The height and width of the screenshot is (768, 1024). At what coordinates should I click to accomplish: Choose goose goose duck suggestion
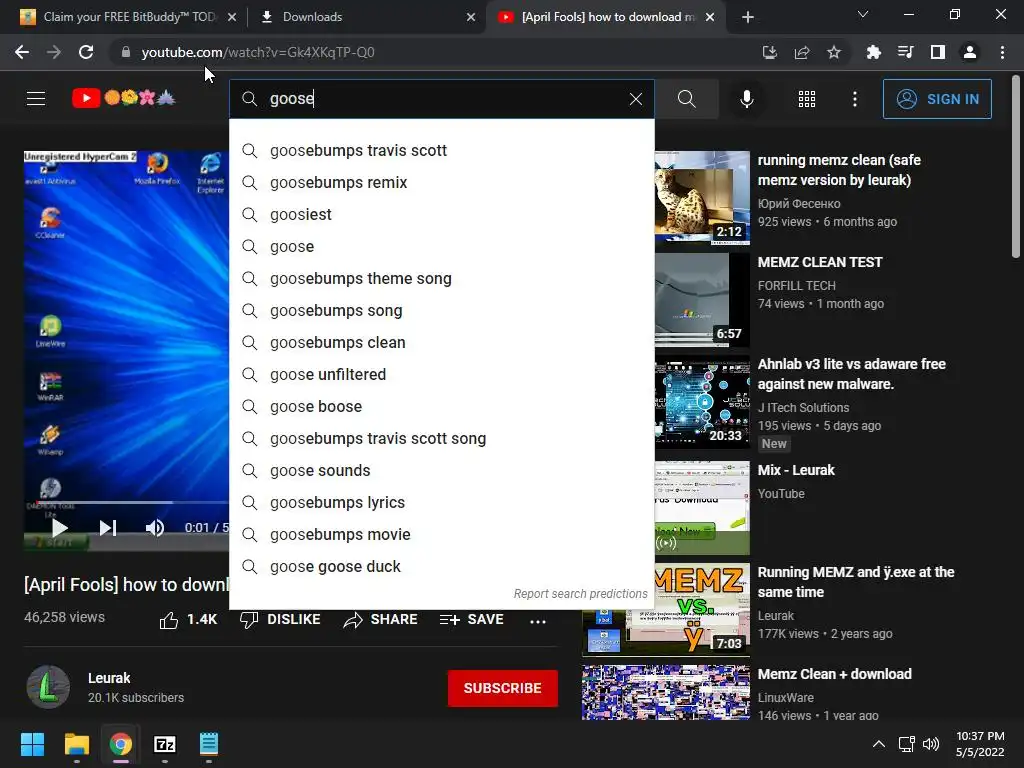442,566
